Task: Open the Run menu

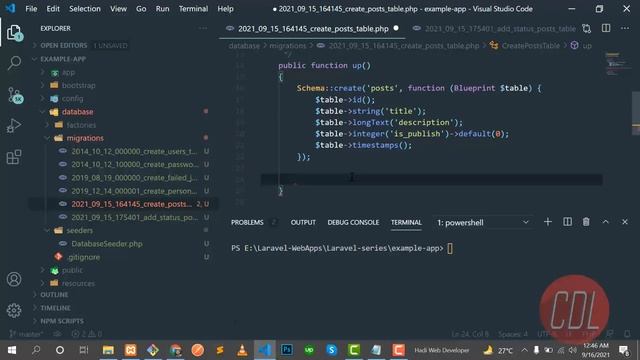Action: click(162, 9)
